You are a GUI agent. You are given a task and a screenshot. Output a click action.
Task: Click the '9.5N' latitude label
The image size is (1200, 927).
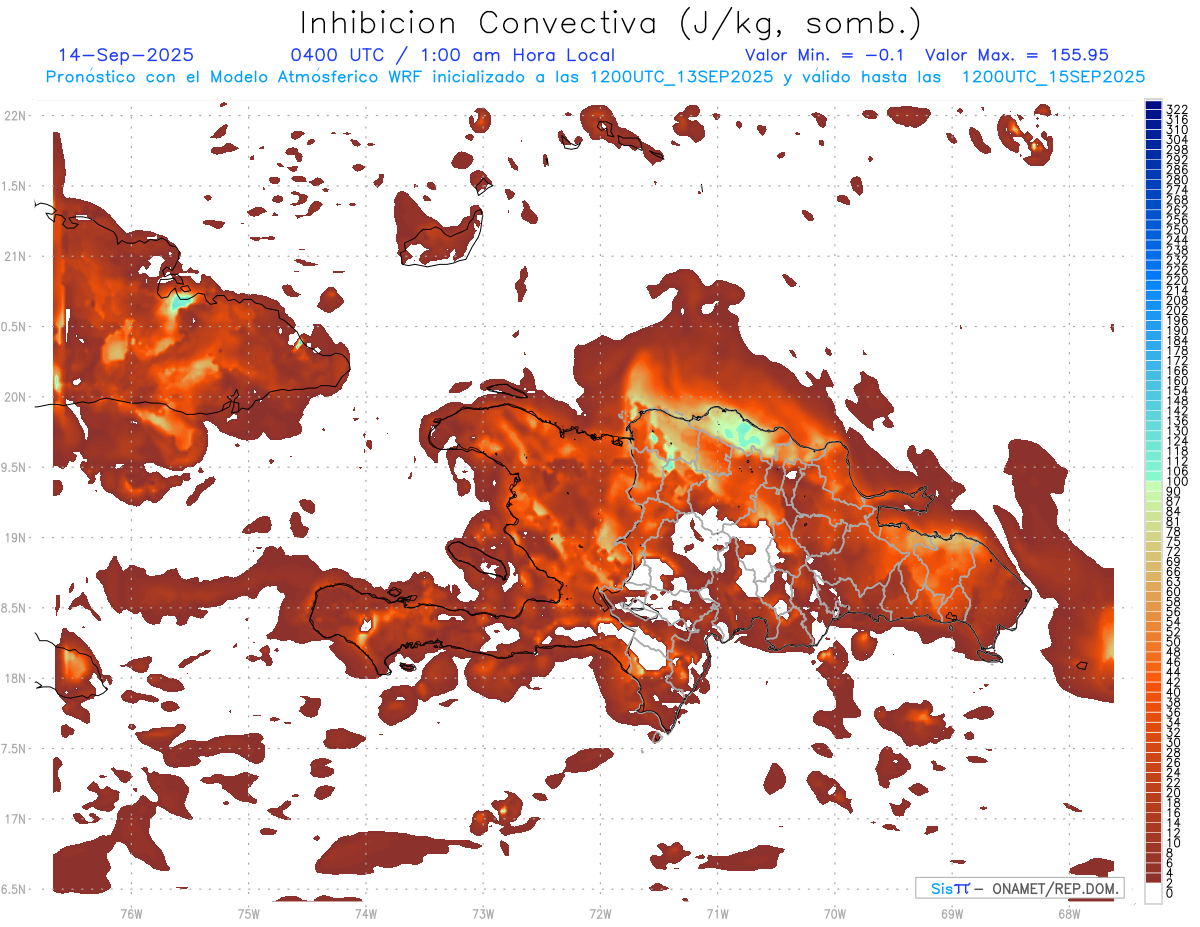click(x=15, y=468)
